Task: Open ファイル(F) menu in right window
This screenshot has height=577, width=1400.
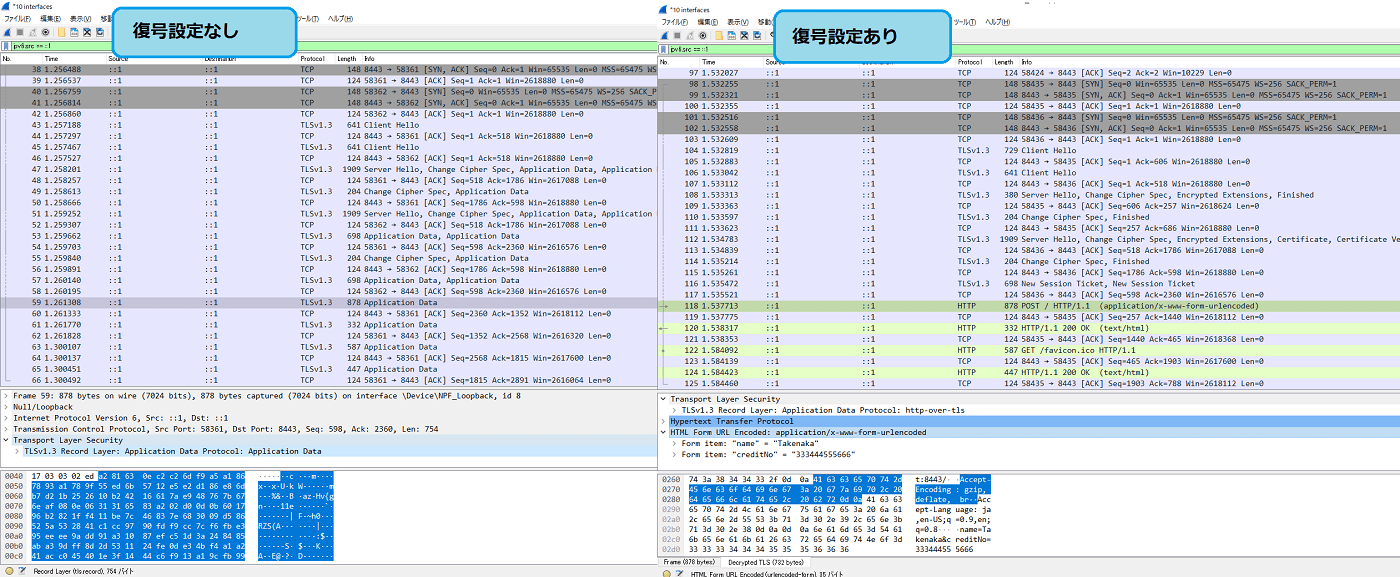Action: click(x=674, y=22)
